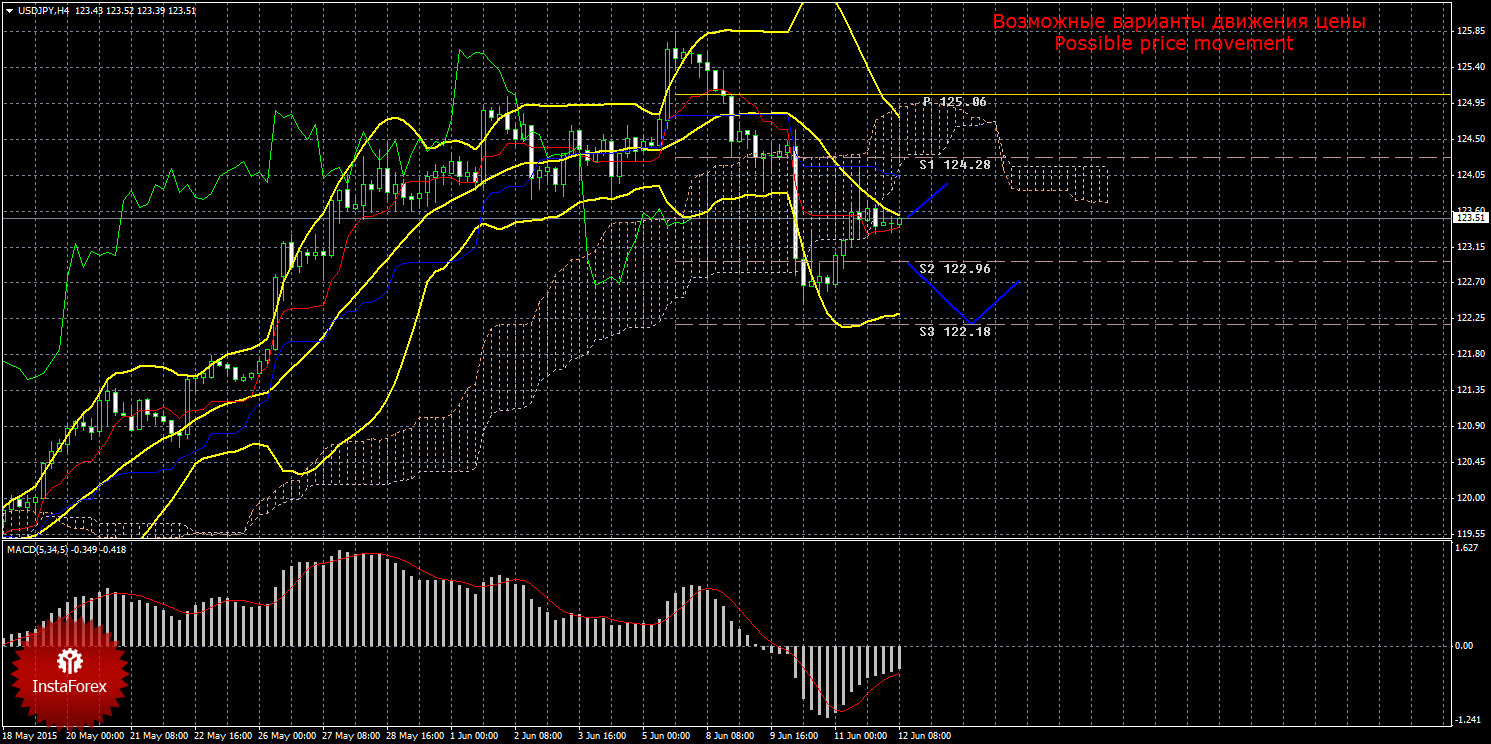1491x744 pixels.
Task: Click the InstaForex gear logo icon
Action: click(x=69, y=660)
